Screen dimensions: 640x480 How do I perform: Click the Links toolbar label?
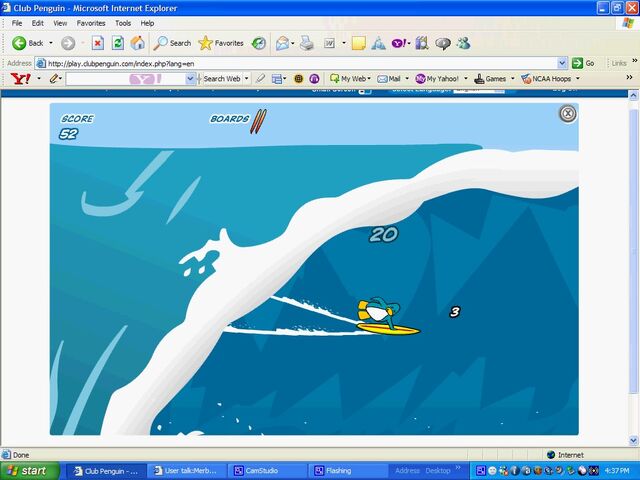point(619,63)
